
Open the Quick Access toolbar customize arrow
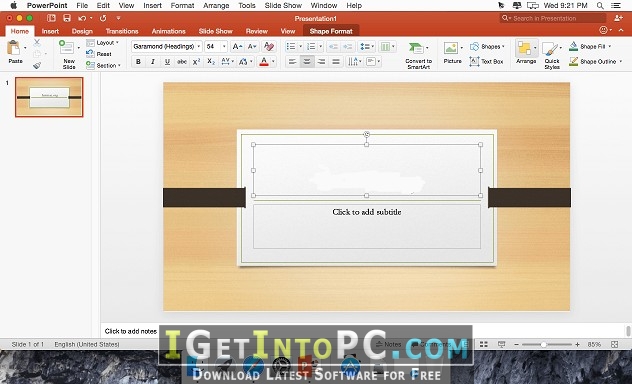tap(118, 18)
